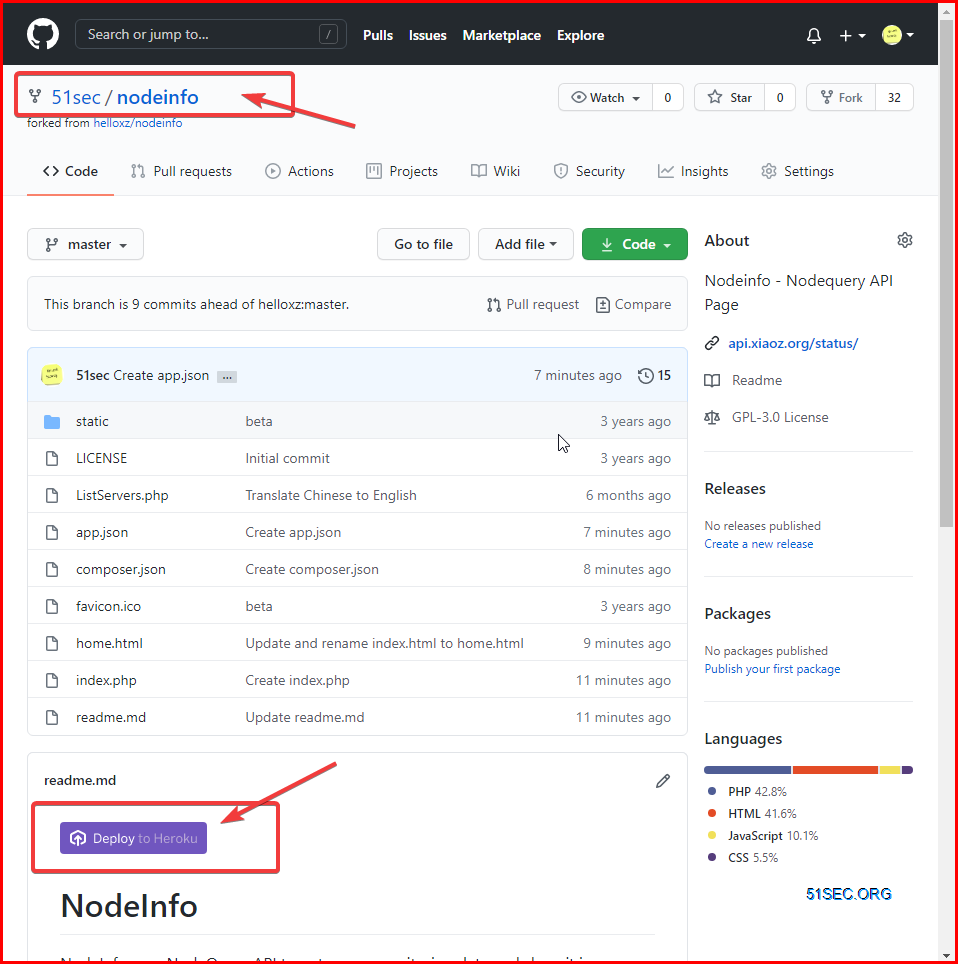The height and width of the screenshot is (964, 958).
Task: Click the static folder icon
Action: coord(52,422)
